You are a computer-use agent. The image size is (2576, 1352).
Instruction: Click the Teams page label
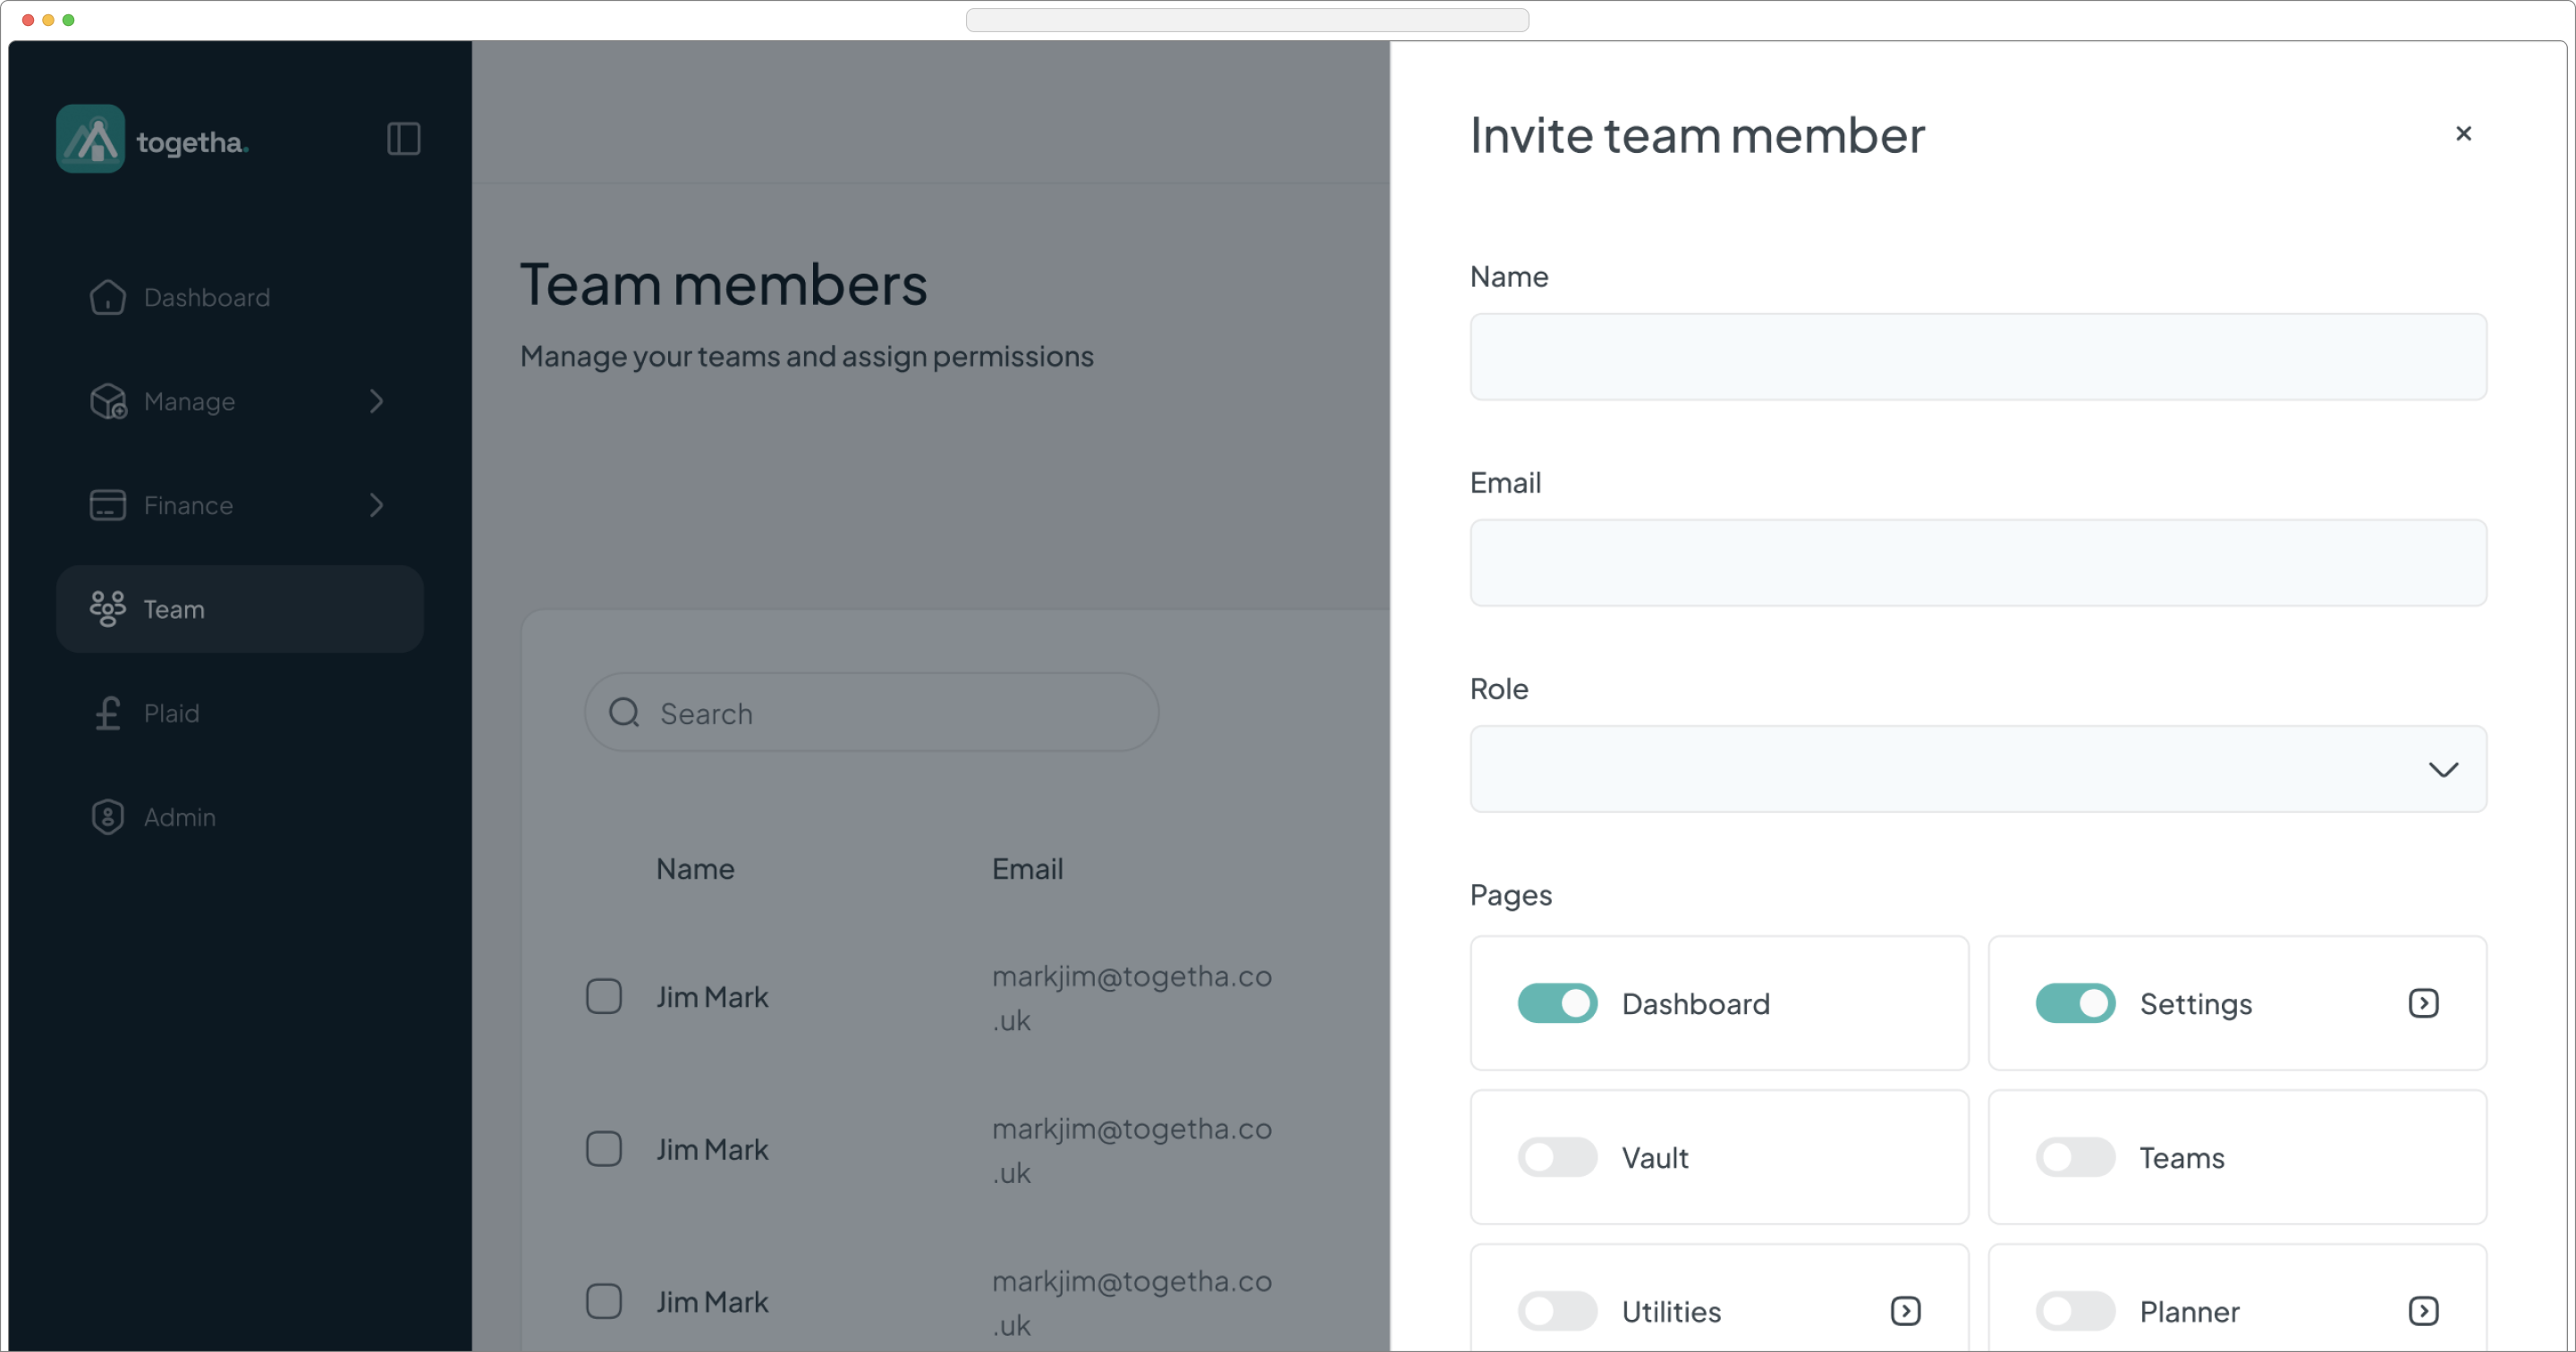tap(2181, 1157)
